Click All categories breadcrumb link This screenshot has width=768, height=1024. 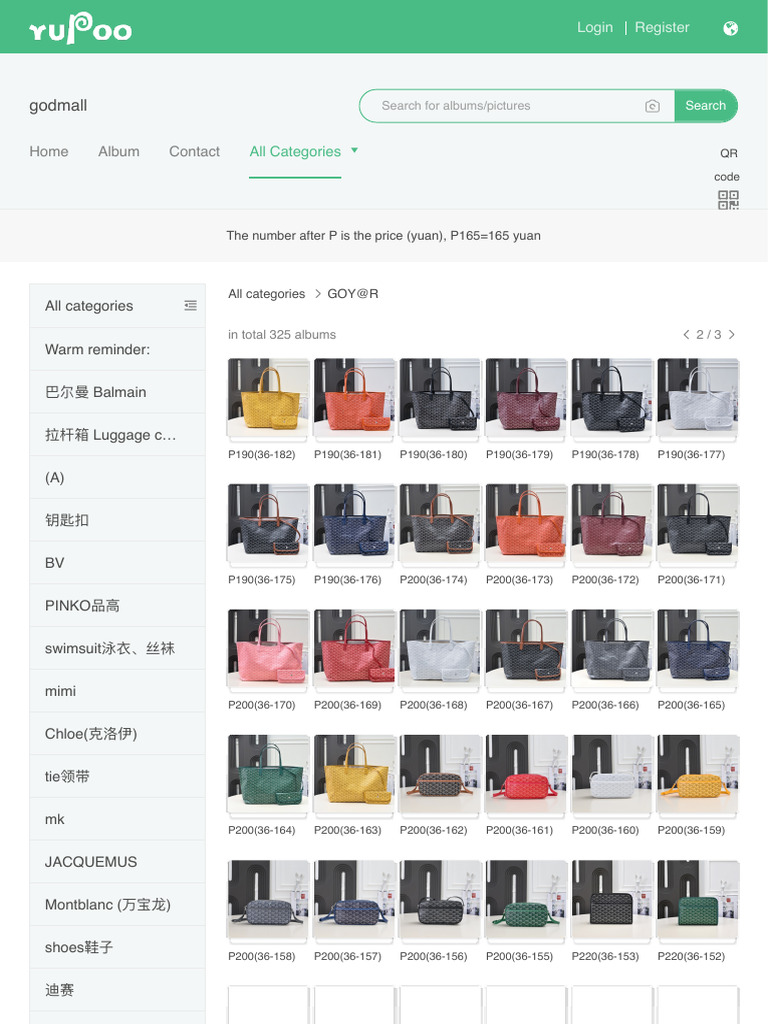click(x=266, y=294)
